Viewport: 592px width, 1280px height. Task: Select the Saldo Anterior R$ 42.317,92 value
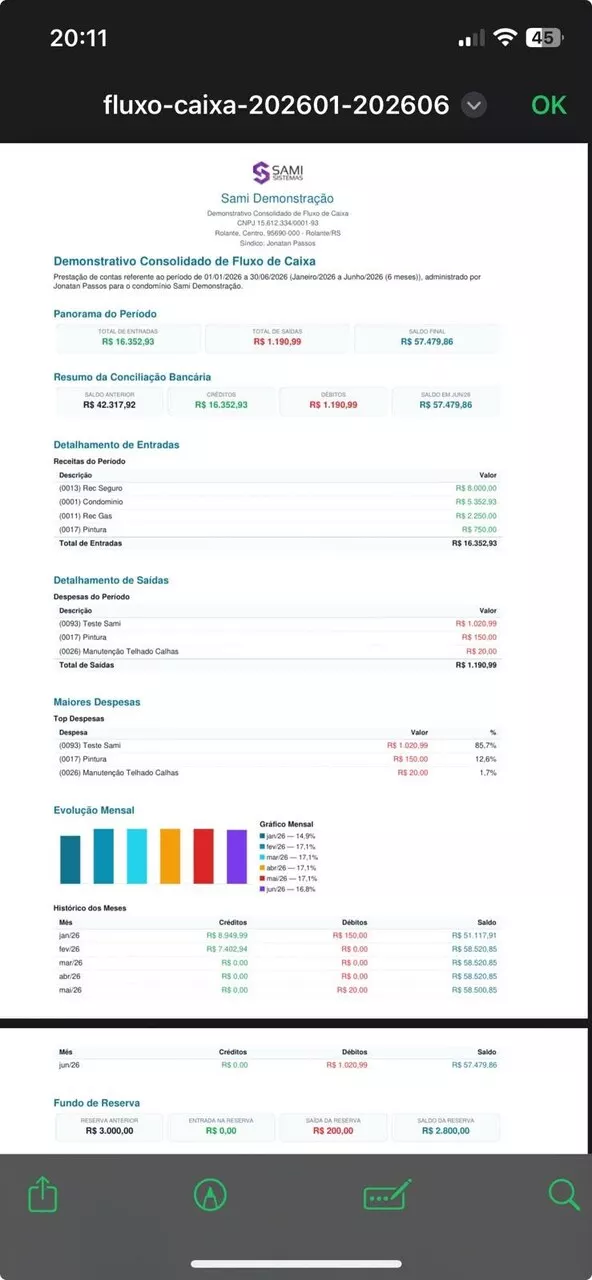110,405
